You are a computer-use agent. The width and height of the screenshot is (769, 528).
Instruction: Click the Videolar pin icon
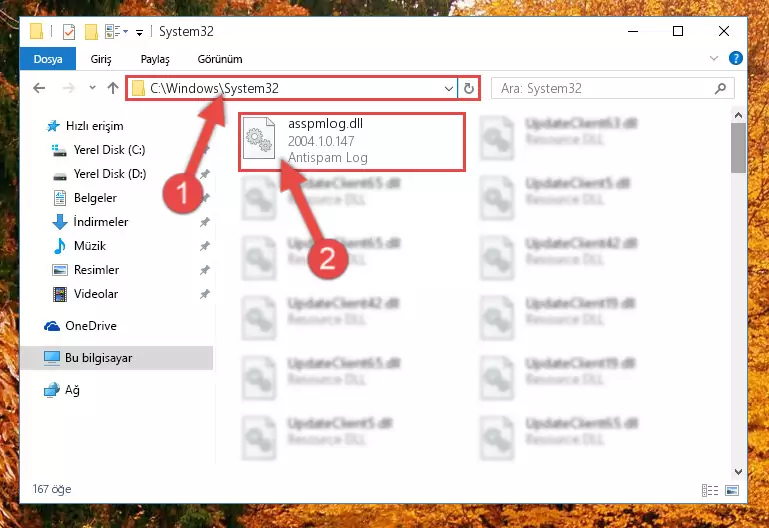[205, 294]
